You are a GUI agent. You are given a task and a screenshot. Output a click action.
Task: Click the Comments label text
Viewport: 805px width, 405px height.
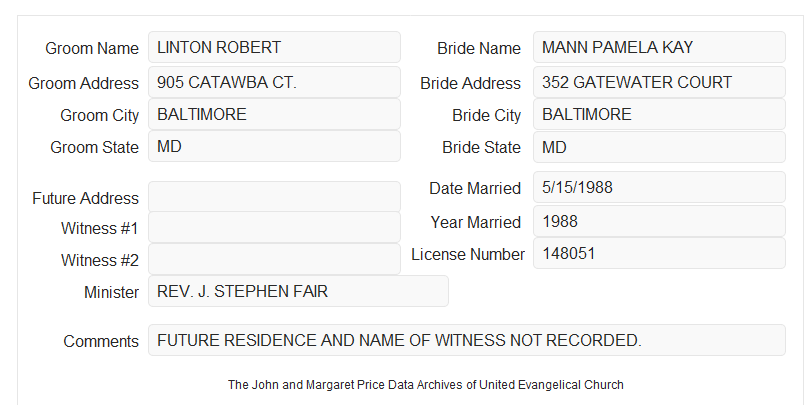coord(101,341)
